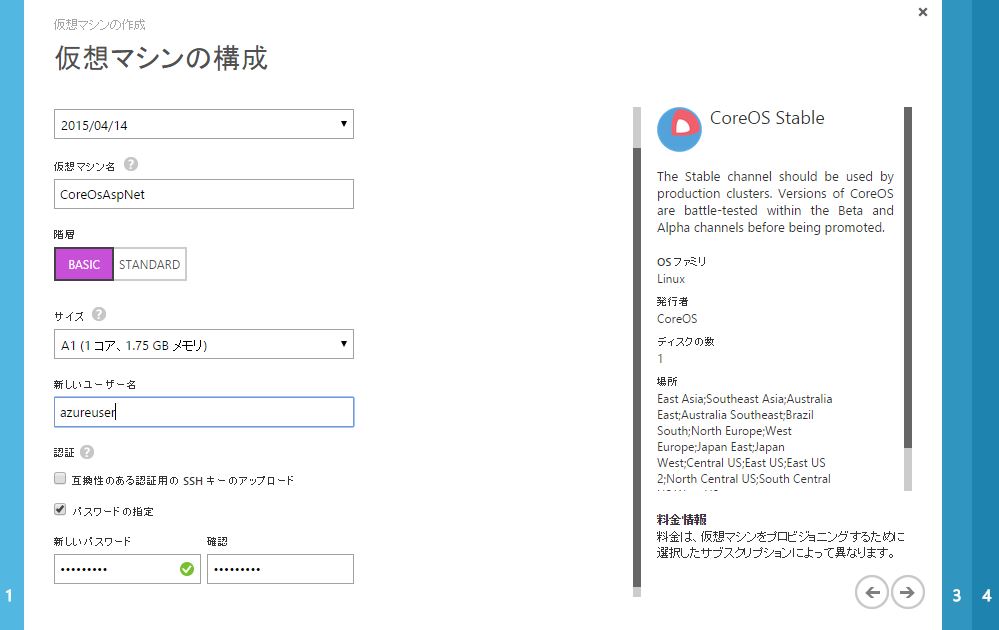Uncheck the パスワードの指定 checkbox
The image size is (999, 630).
pos(60,509)
